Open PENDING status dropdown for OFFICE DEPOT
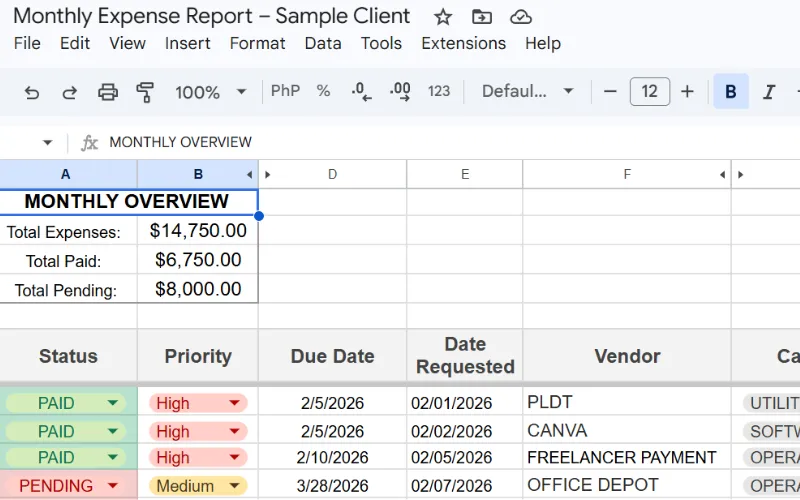Viewport: 800px width, 500px height. pyautogui.click(x=113, y=486)
